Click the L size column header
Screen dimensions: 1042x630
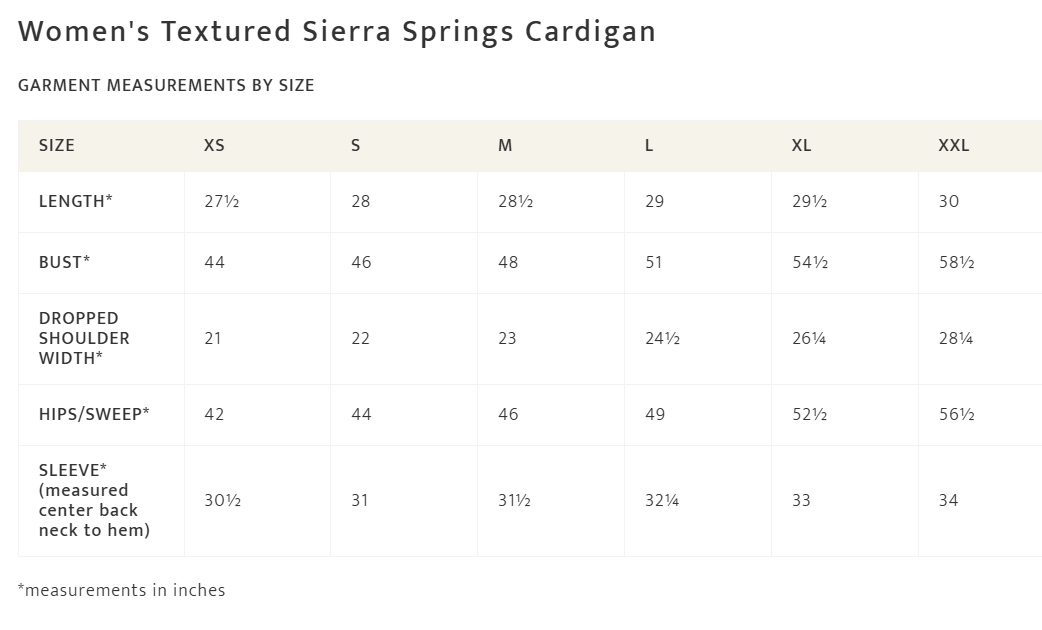click(649, 146)
